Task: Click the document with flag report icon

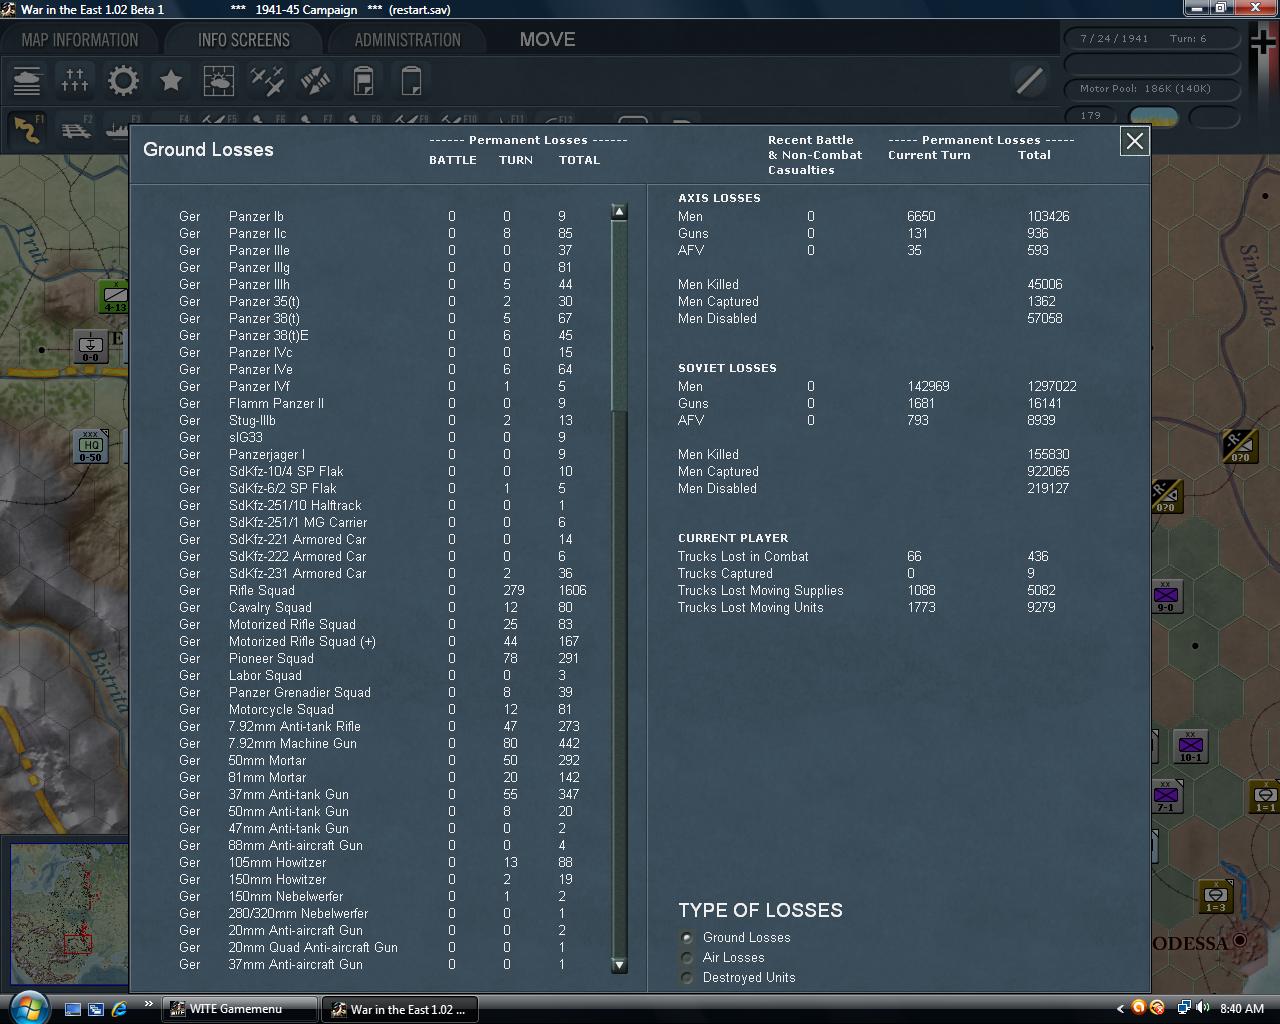Action: (x=363, y=80)
